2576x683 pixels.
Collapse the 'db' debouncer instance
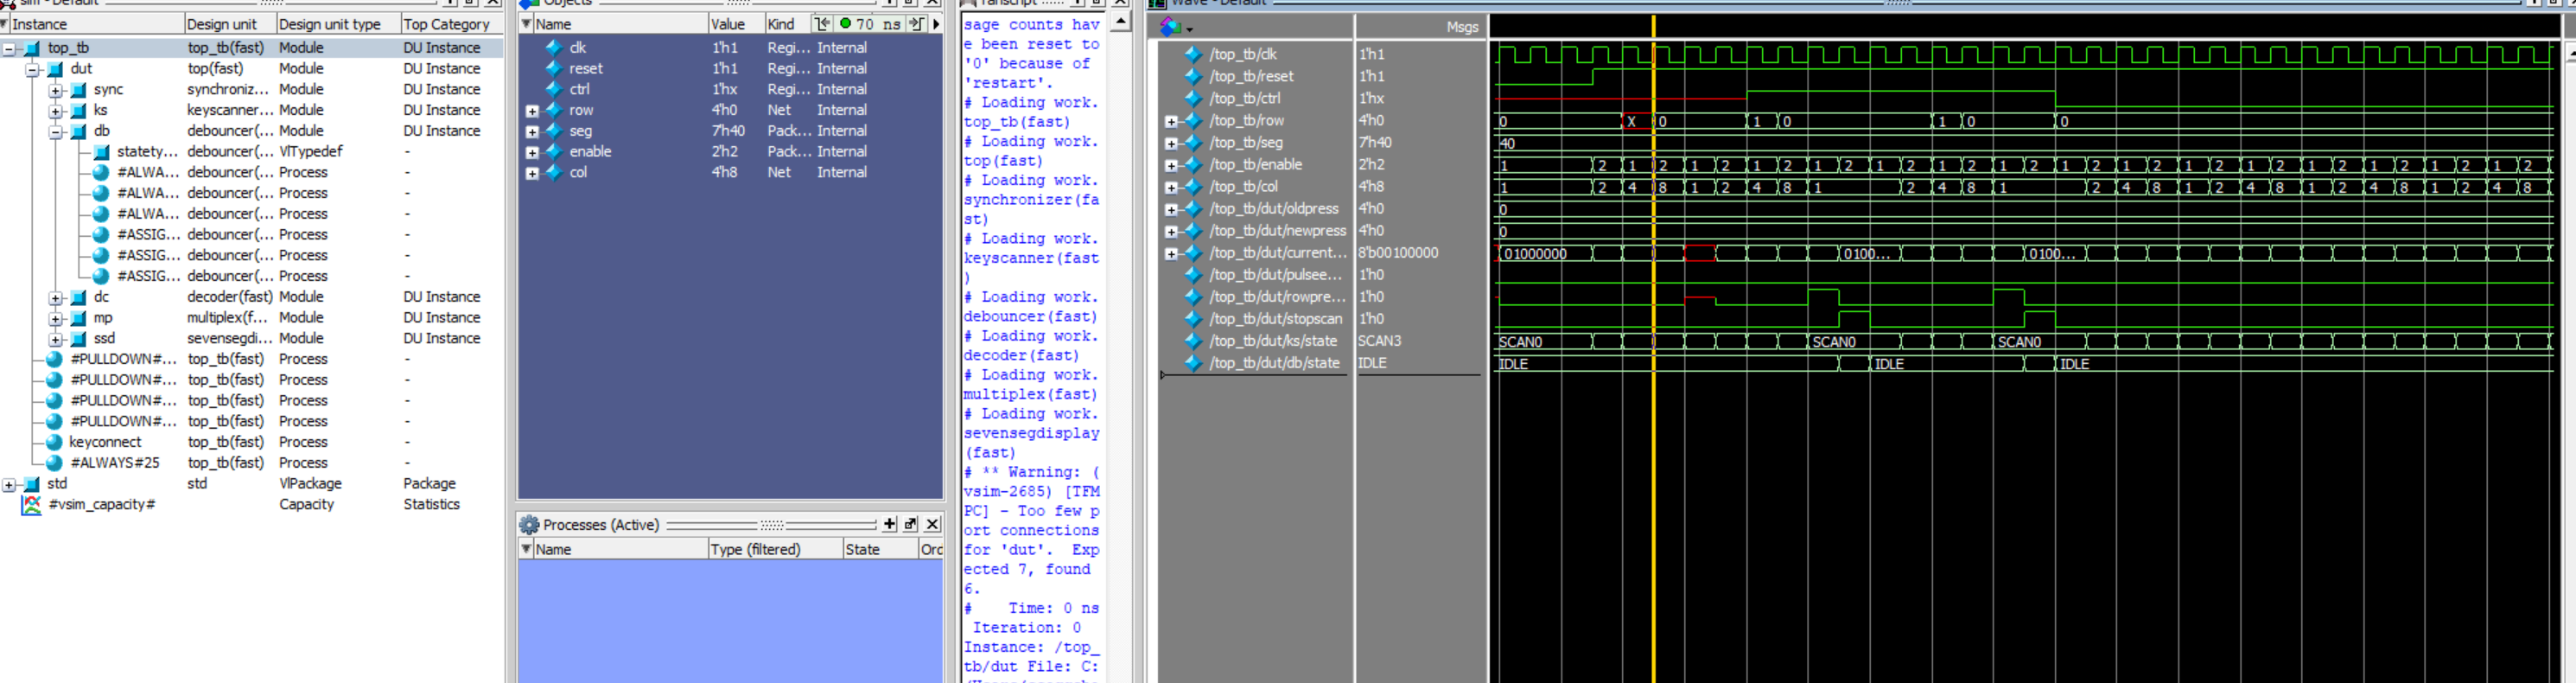click(56, 132)
